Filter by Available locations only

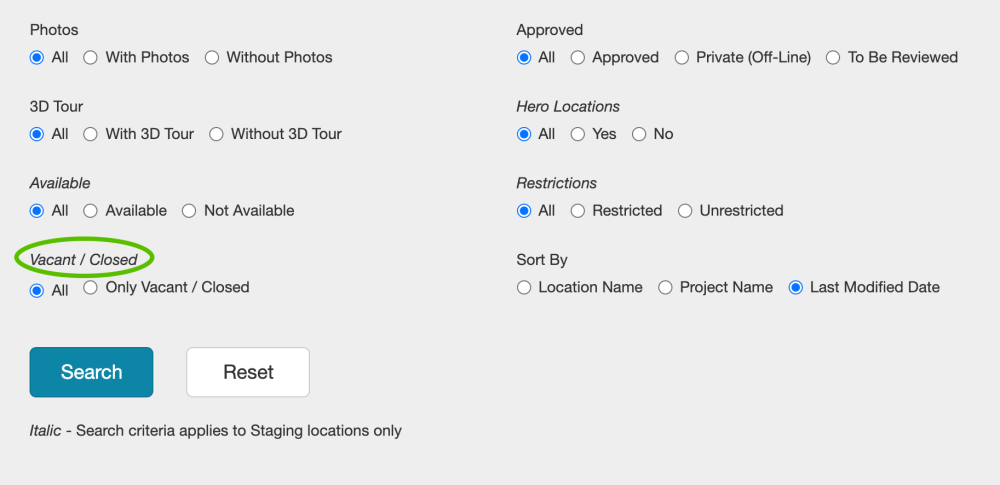tap(91, 211)
